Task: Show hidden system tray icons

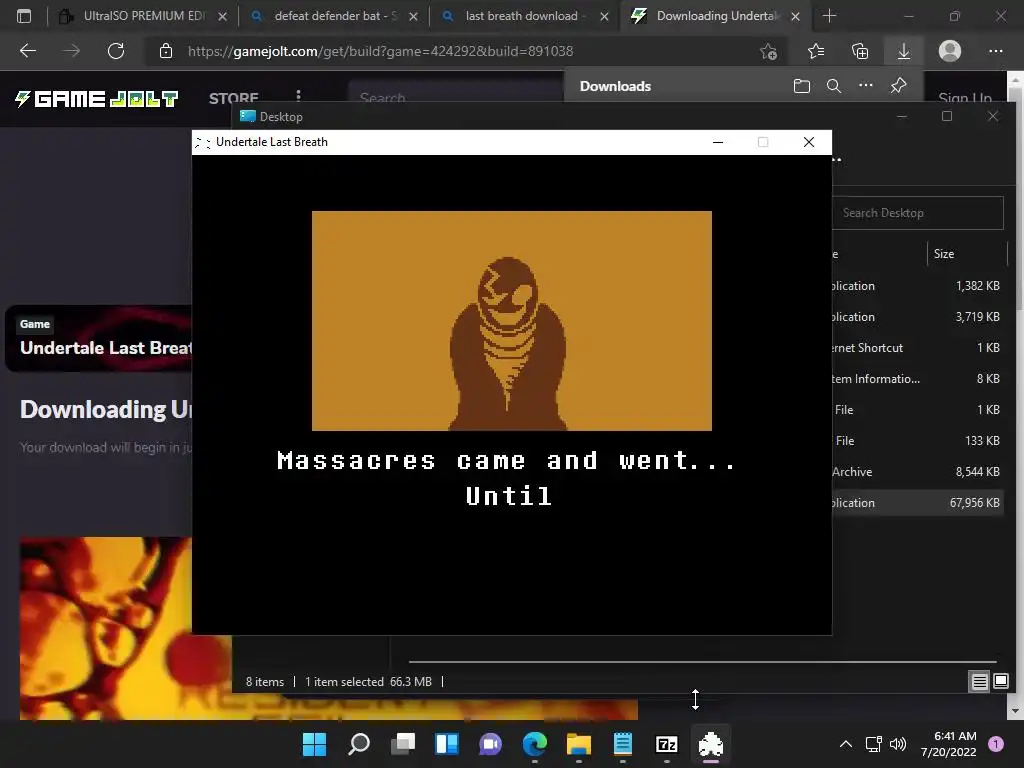Action: (x=846, y=744)
